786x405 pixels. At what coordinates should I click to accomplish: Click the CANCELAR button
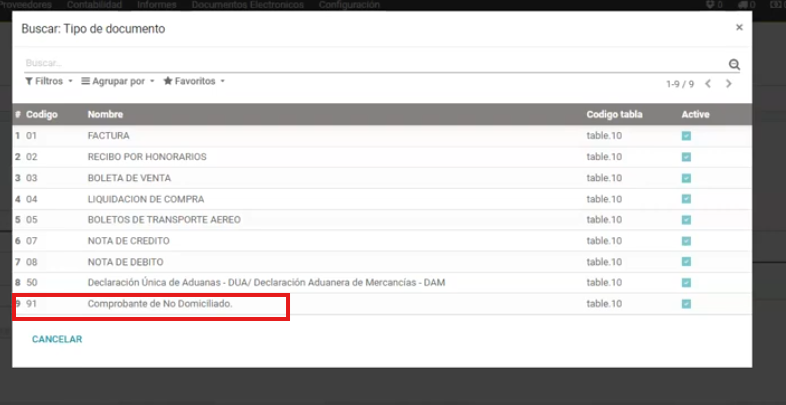coord(57,339)
